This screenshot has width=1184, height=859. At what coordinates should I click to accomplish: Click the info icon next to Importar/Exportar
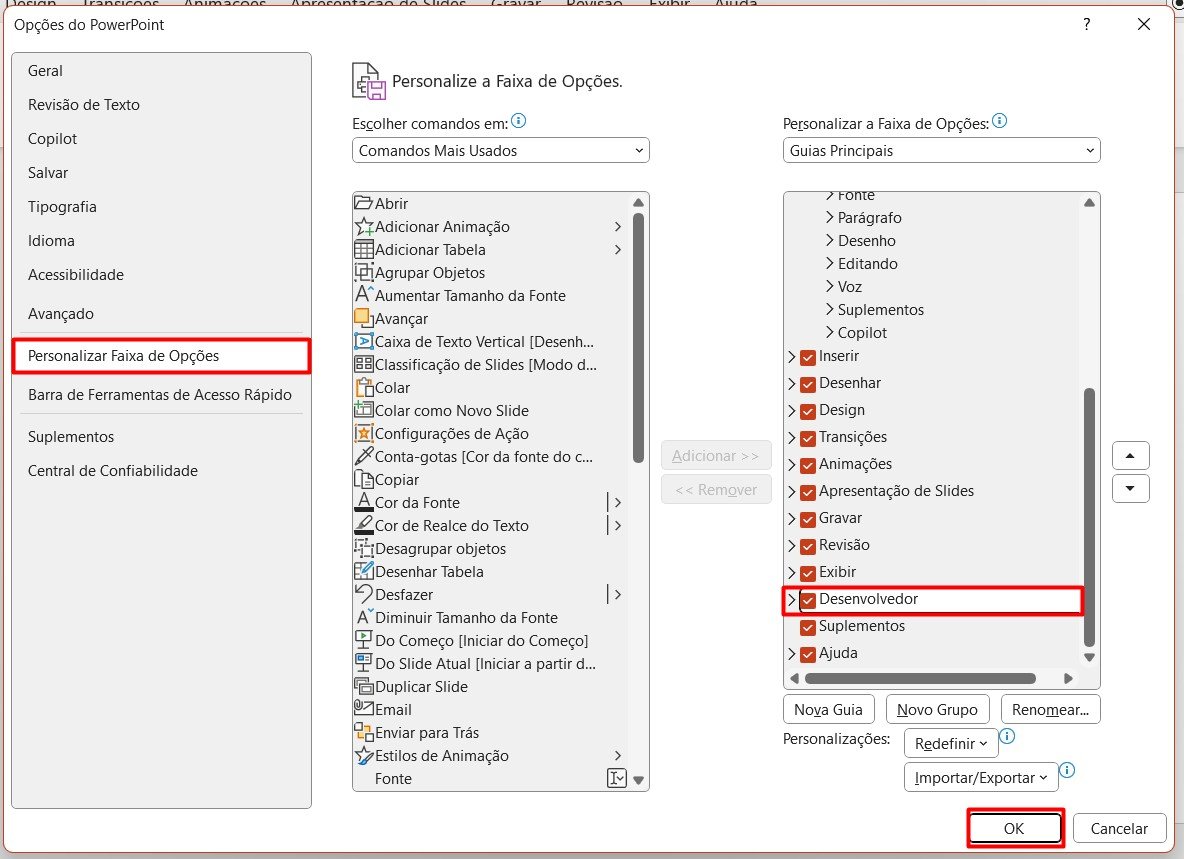(x=1067, y=770)
